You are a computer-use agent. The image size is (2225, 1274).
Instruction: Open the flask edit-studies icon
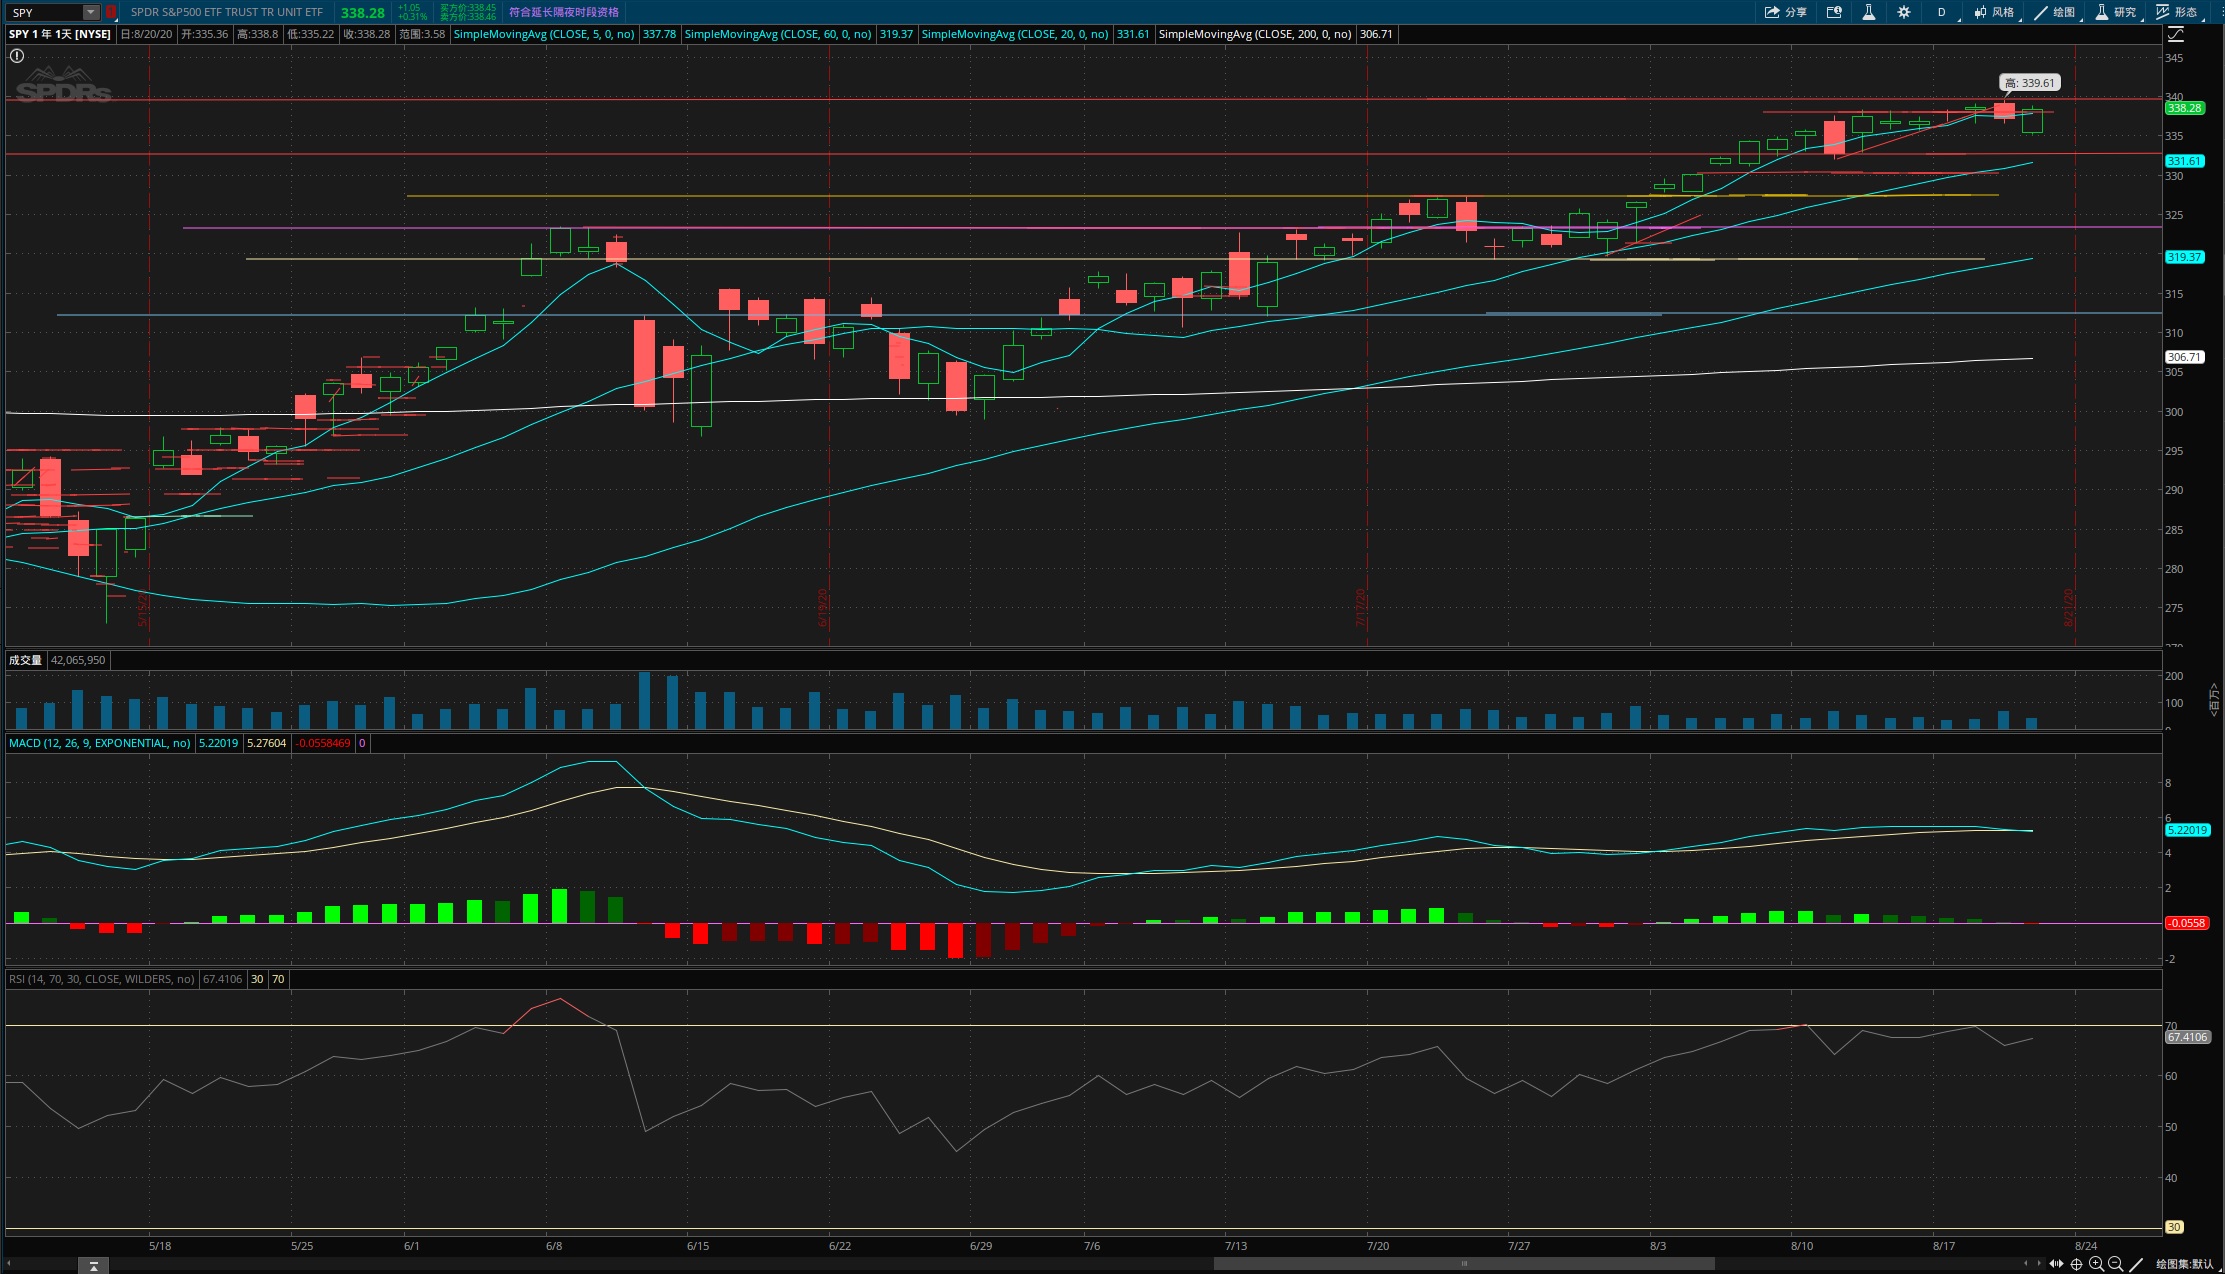pyautogui.click(x=1868, y=12)
